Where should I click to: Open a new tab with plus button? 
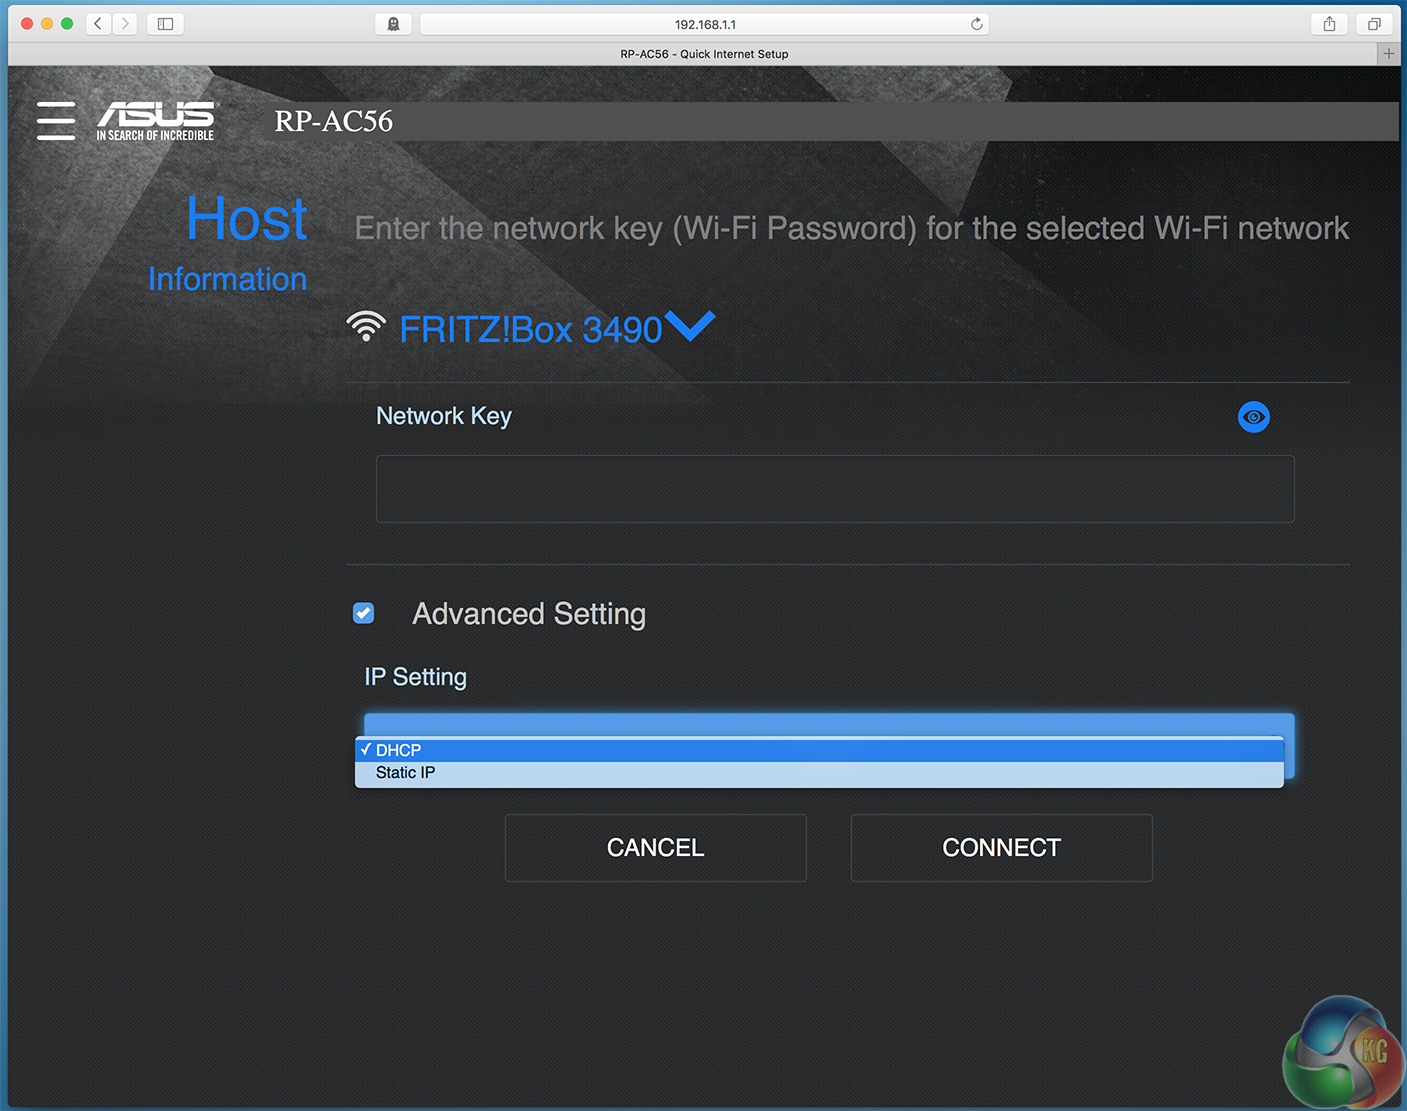click(x=1388, y=54)
